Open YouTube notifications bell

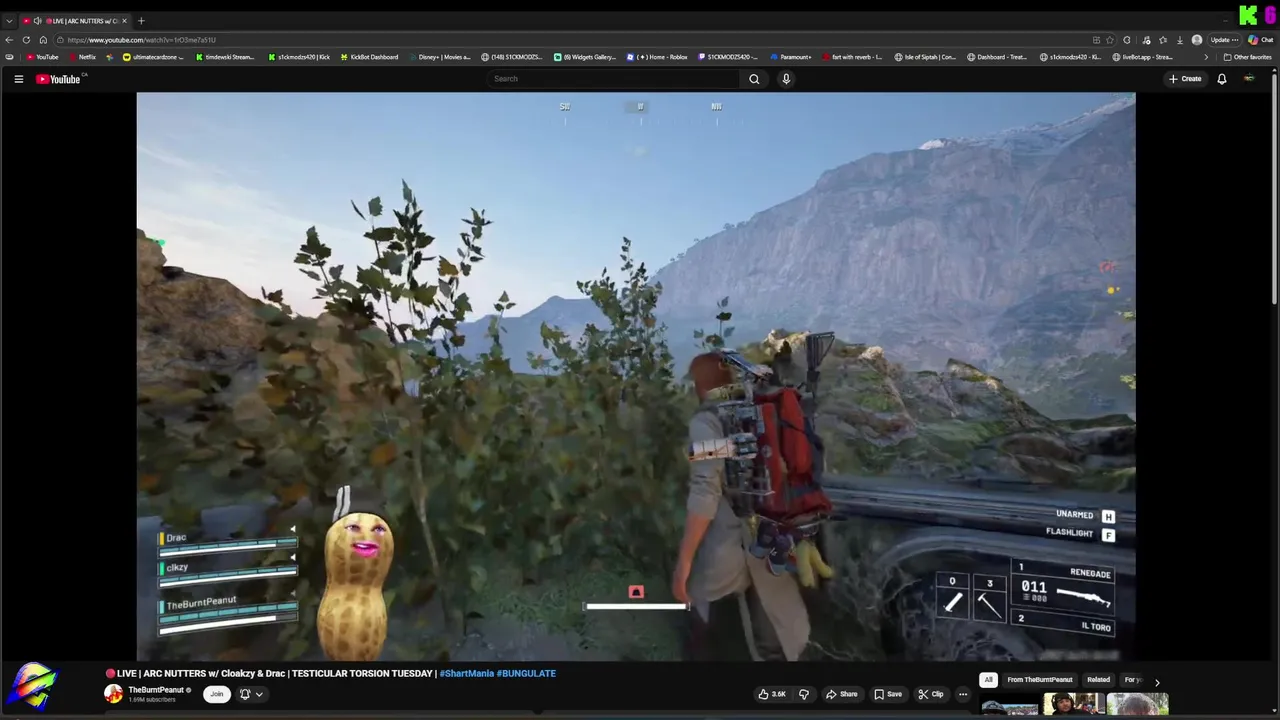[x=1222, y=79]
